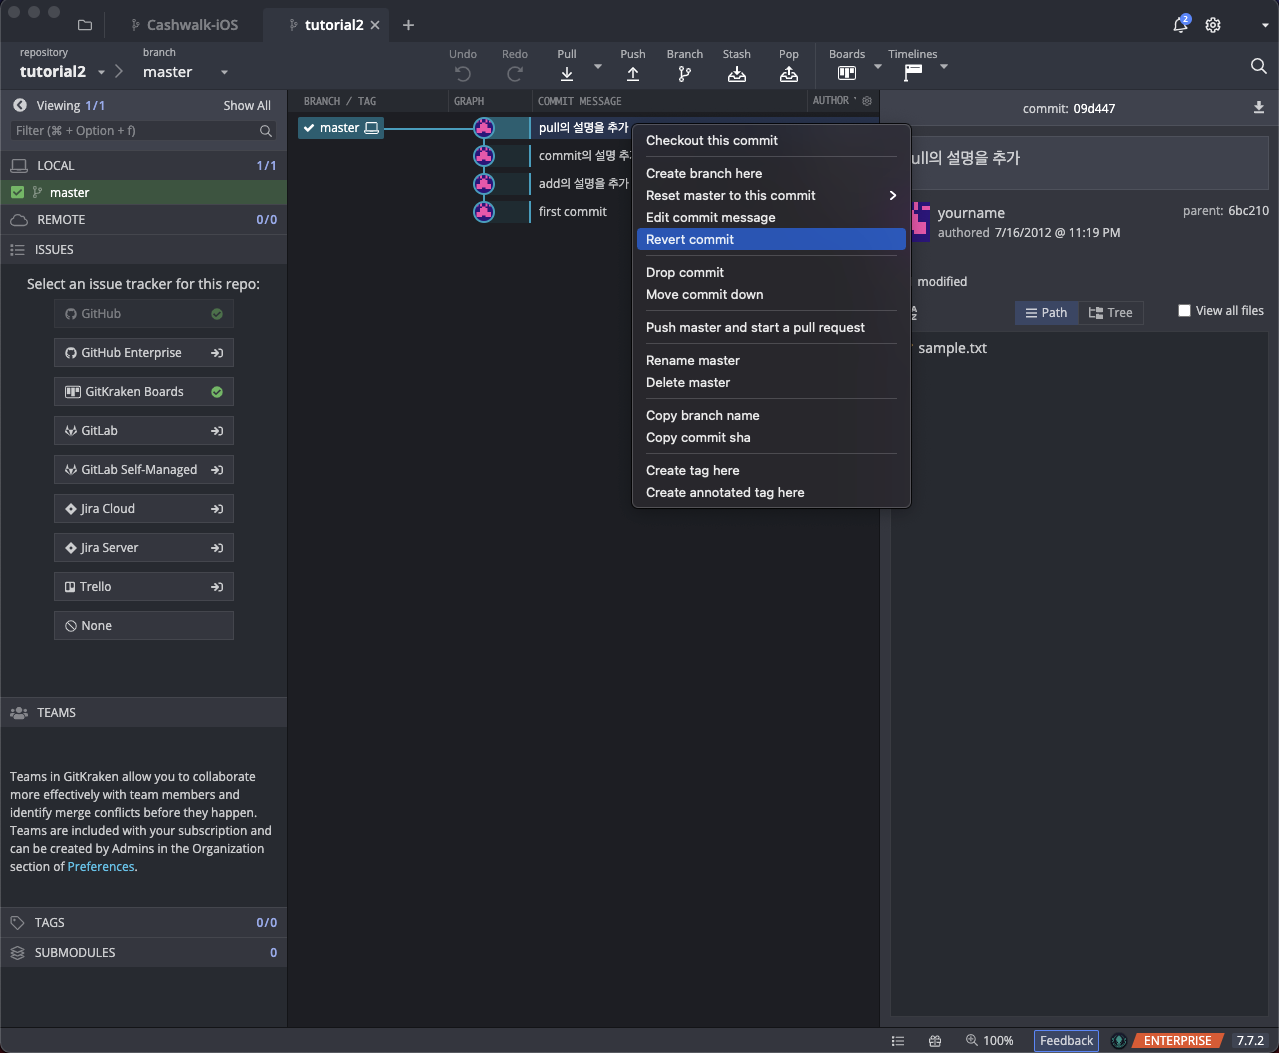
Task: Click the Feedback button
Action: (x=1066, y=1041)
